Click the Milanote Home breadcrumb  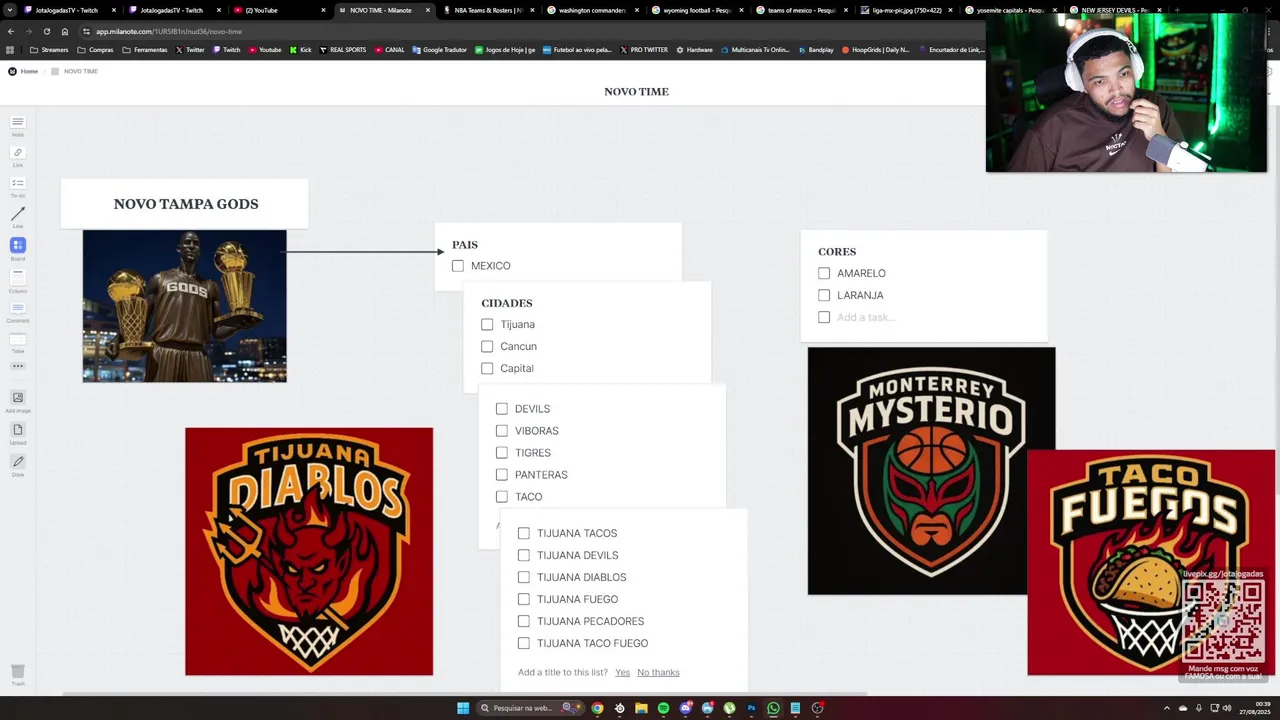tap(23, 71)
